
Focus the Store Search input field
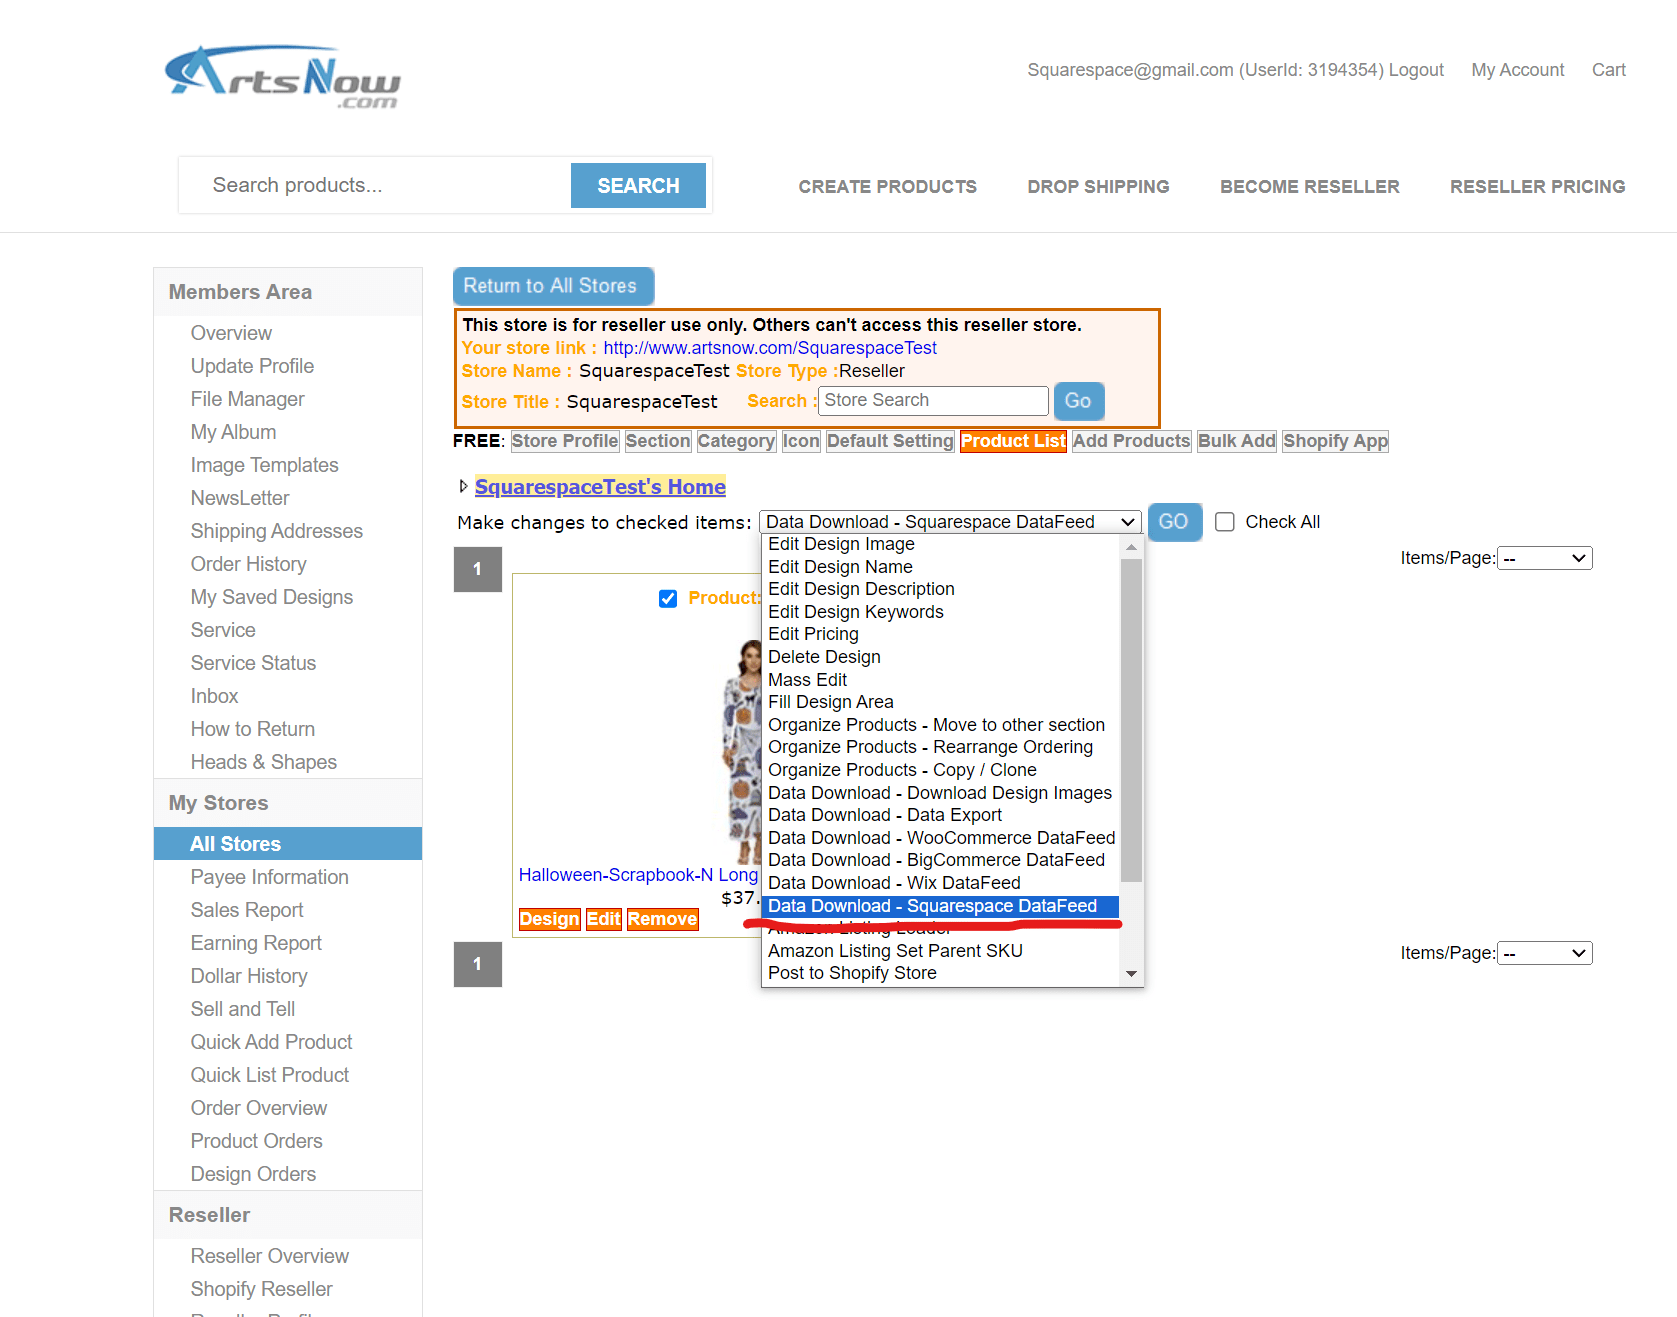tap(933, 401)
